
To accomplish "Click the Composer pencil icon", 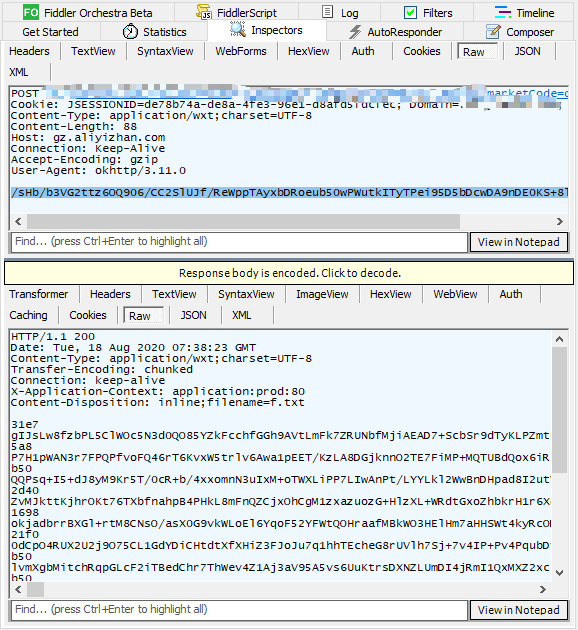I will point(493,31).
